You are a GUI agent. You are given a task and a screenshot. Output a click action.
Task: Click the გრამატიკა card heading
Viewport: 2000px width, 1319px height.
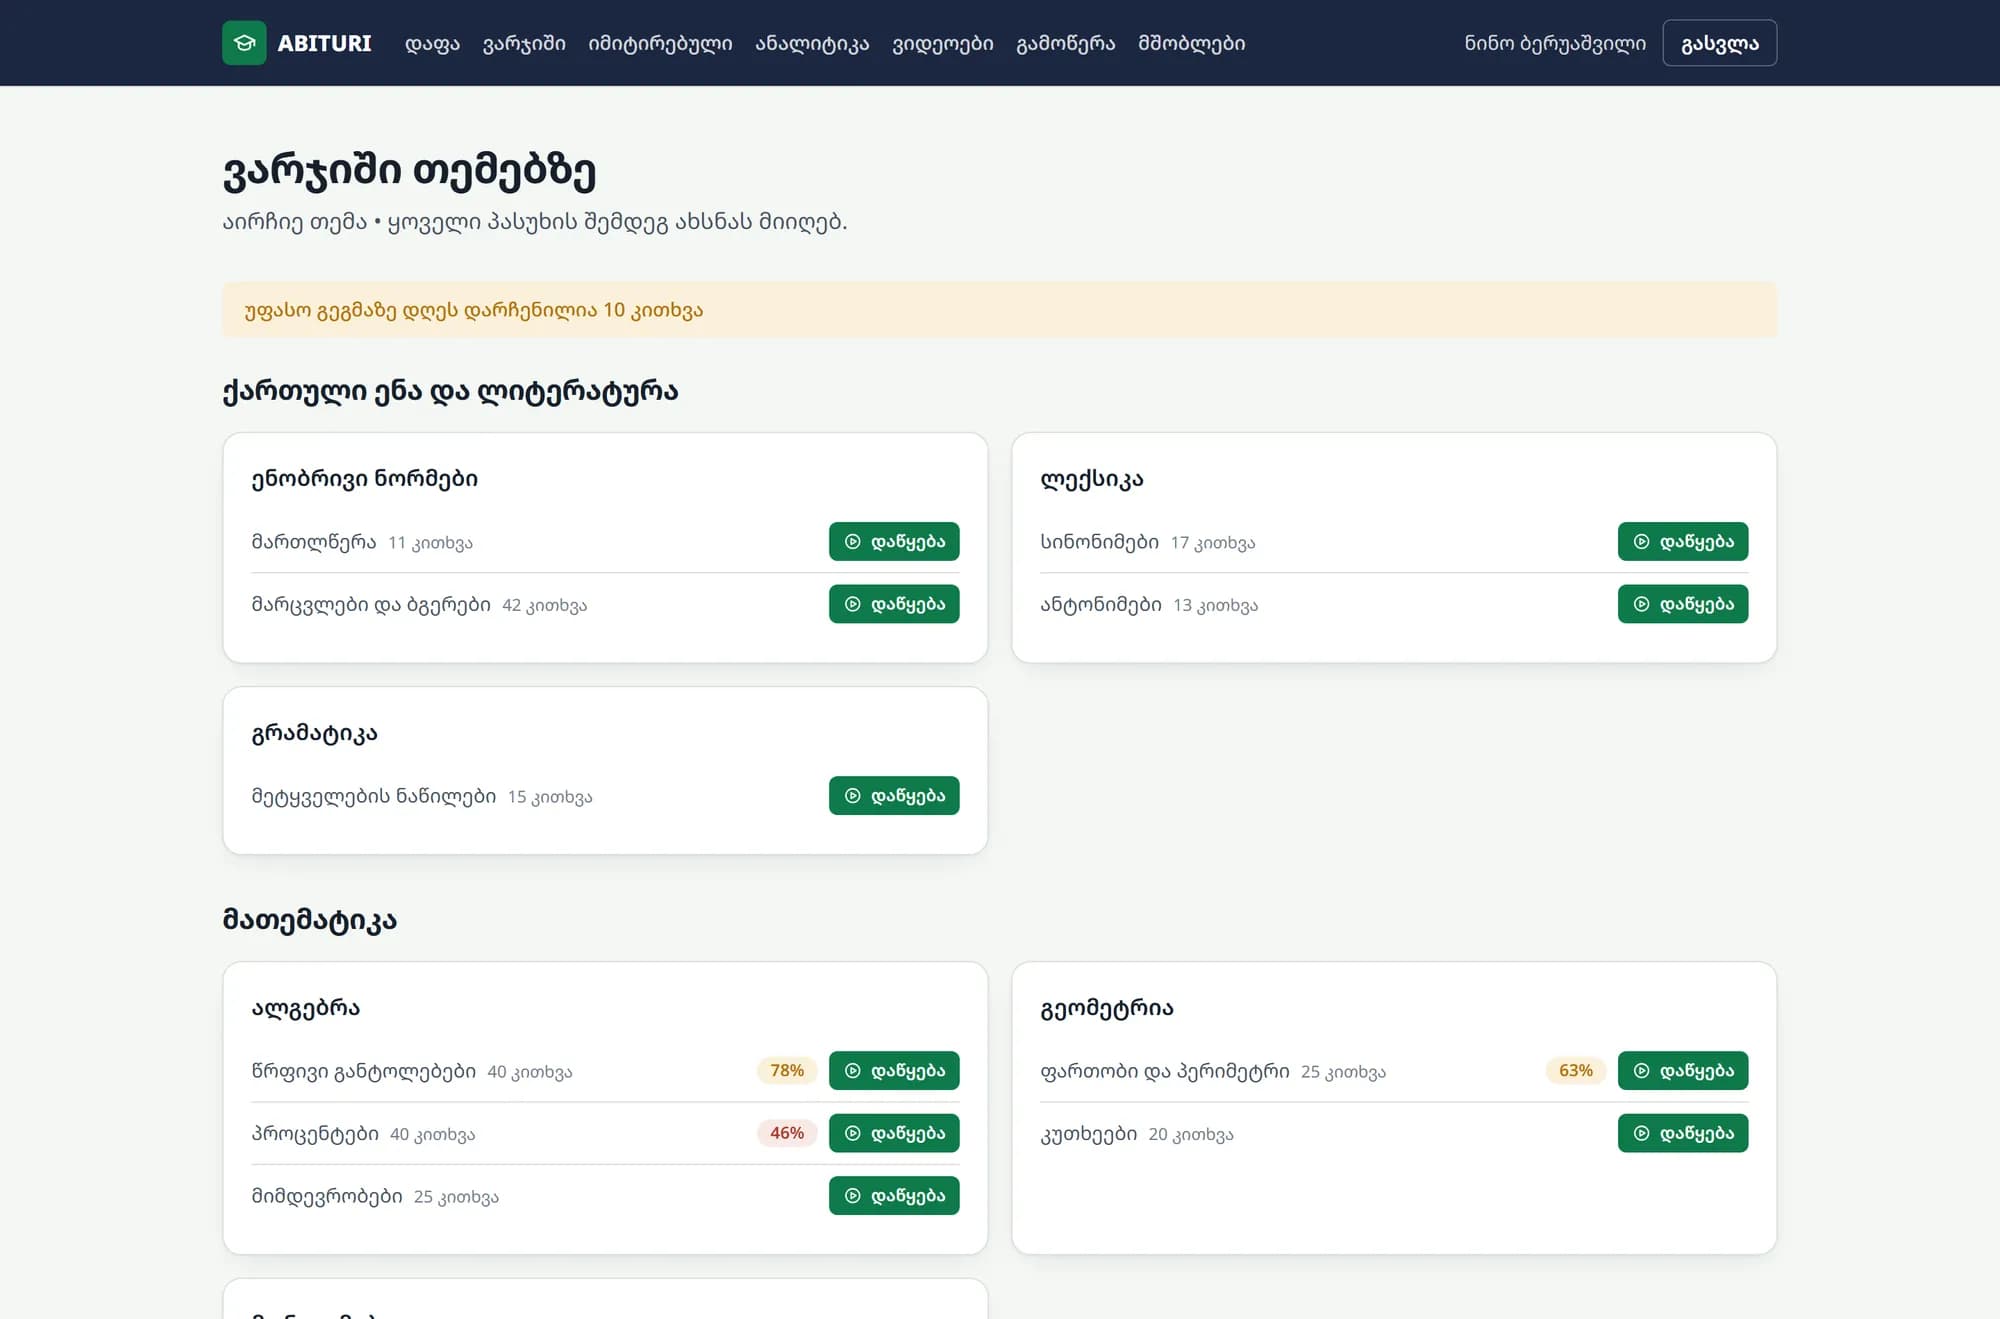[314, 733]
